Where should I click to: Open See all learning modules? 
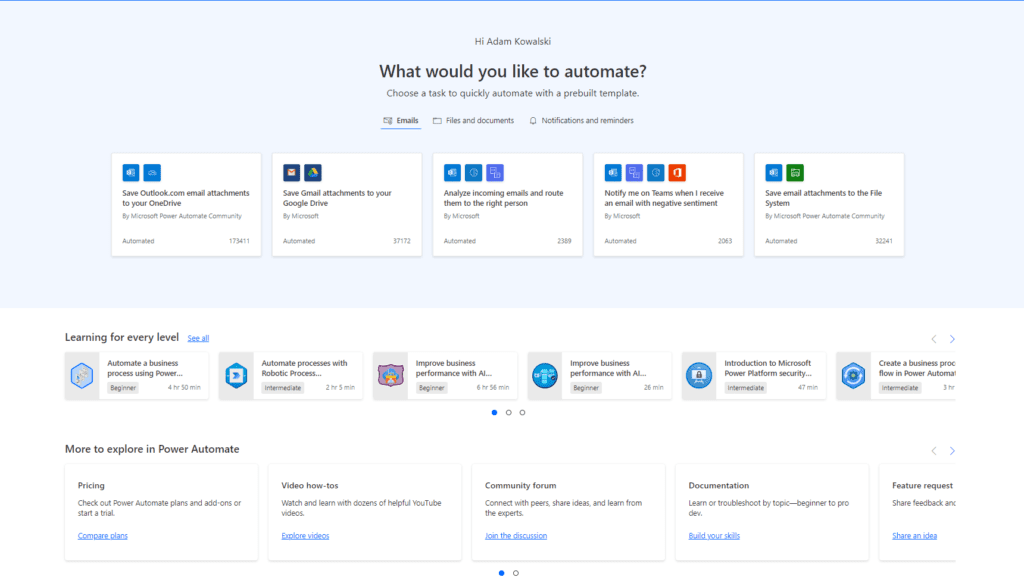point(197,338)
